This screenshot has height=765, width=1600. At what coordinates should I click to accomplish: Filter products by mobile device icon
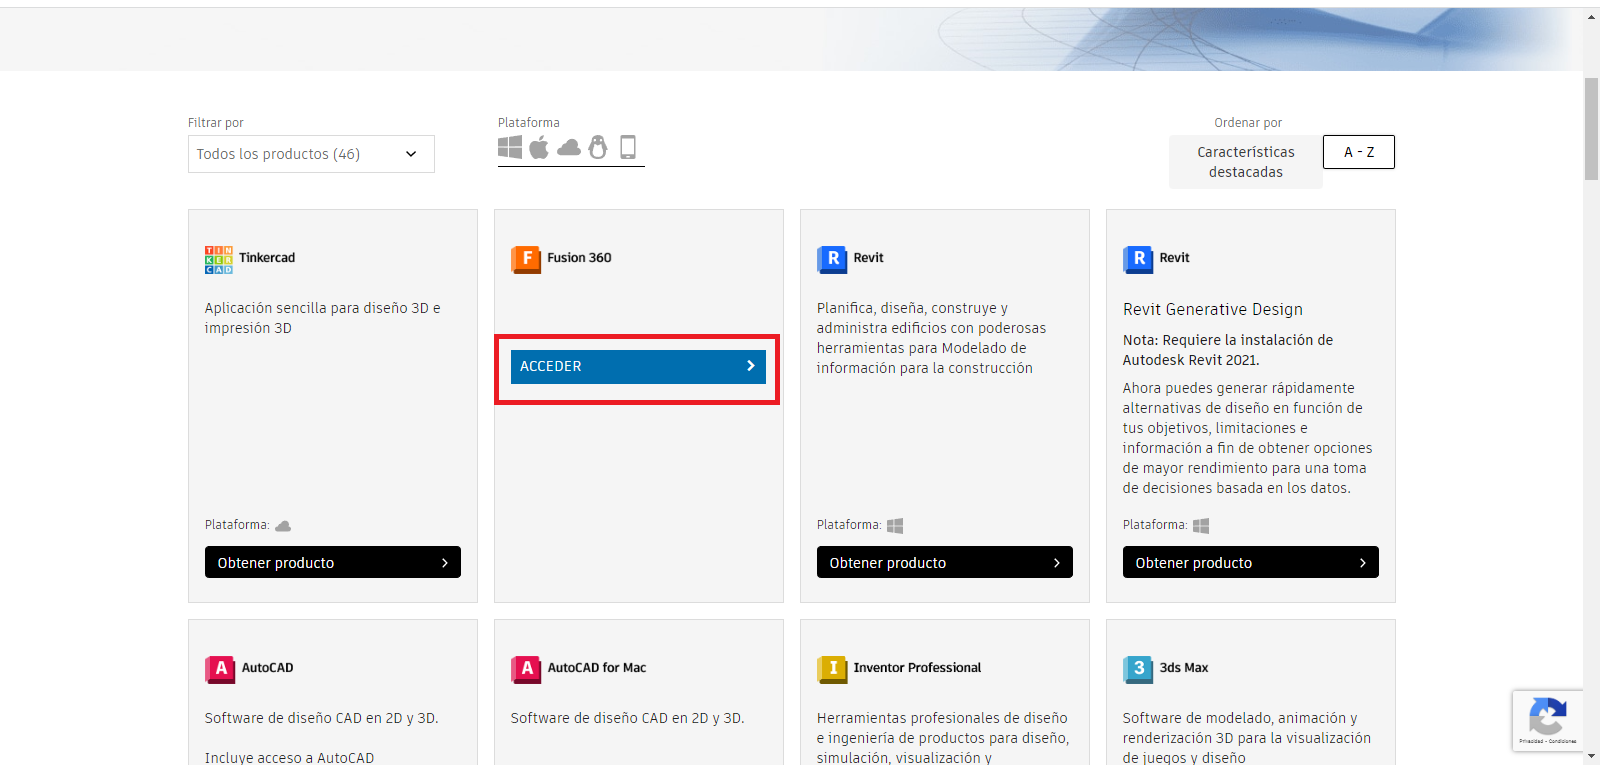[x=628, y=147]
